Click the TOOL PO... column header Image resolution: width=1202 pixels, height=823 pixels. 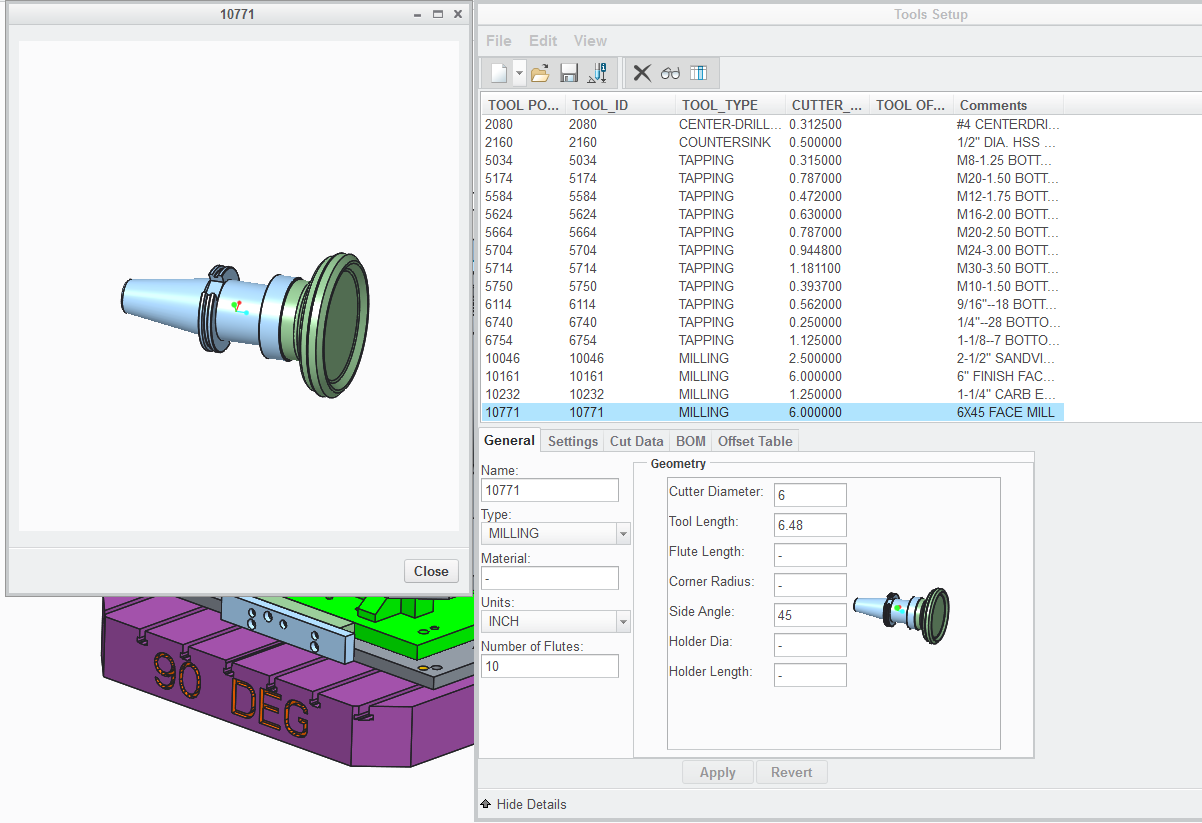(x=523, y=105)
